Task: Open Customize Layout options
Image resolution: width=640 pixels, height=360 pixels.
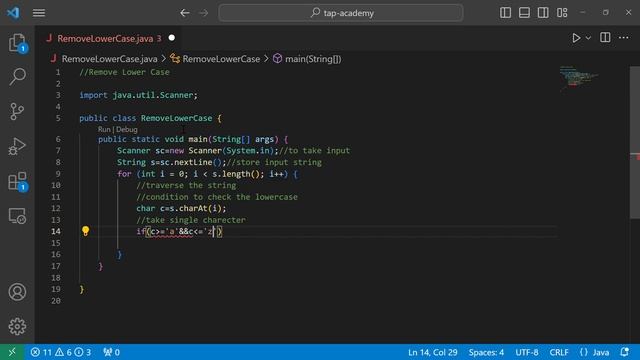Action: (562, 13)
